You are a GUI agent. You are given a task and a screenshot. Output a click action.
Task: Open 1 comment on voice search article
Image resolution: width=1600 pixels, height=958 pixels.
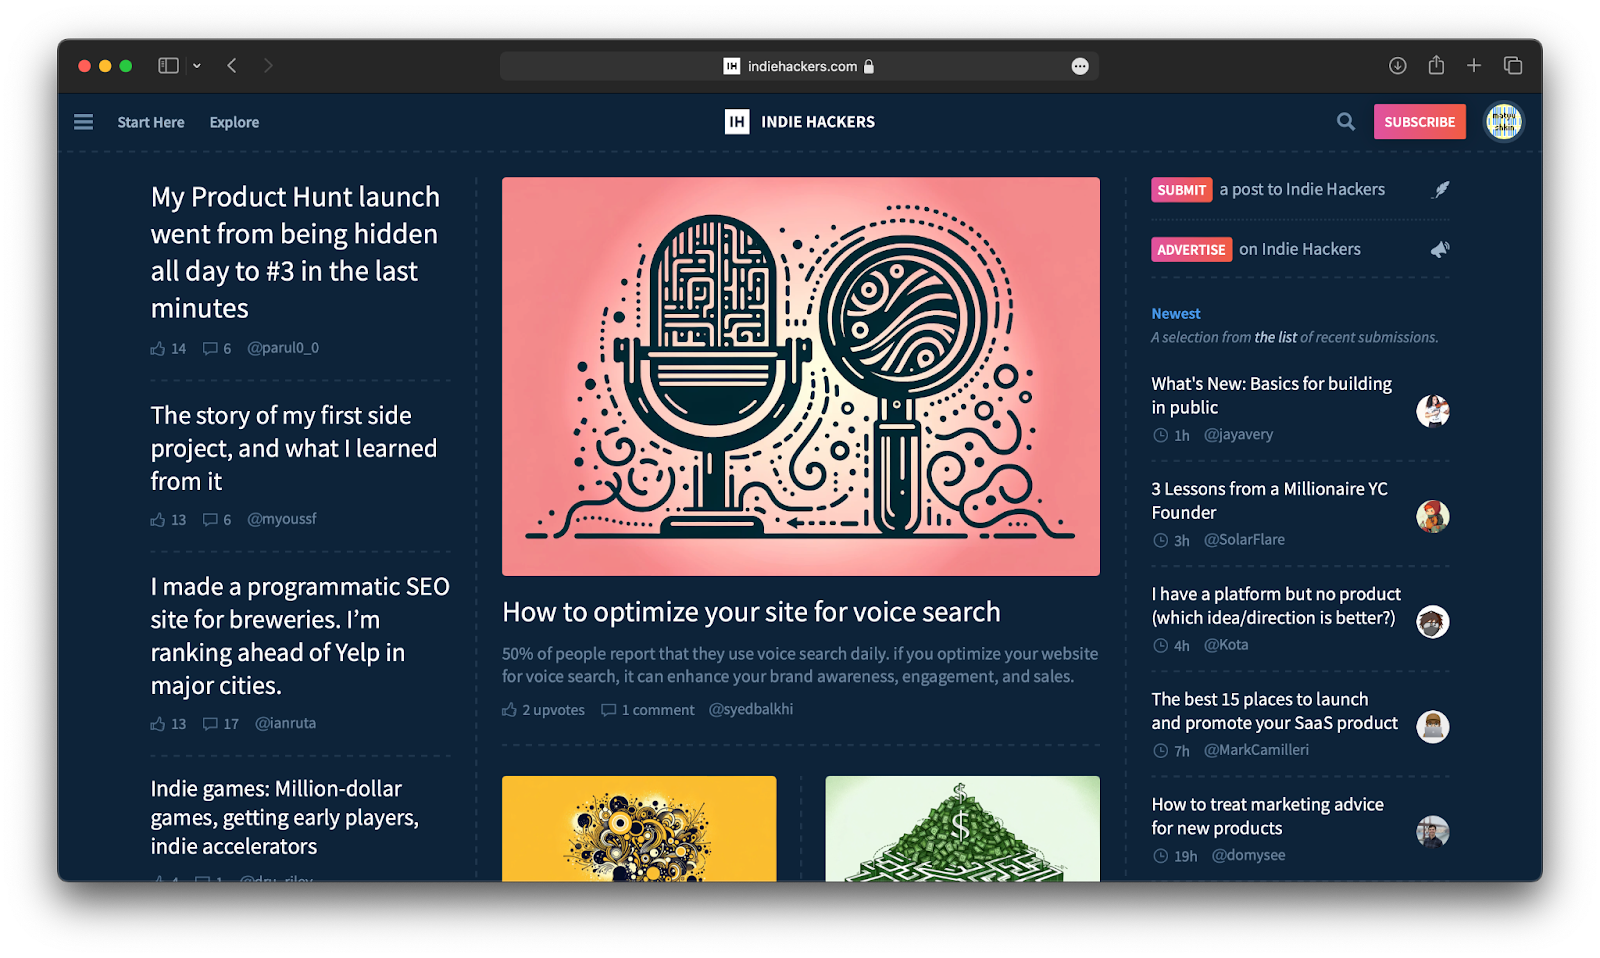point(647,710)
